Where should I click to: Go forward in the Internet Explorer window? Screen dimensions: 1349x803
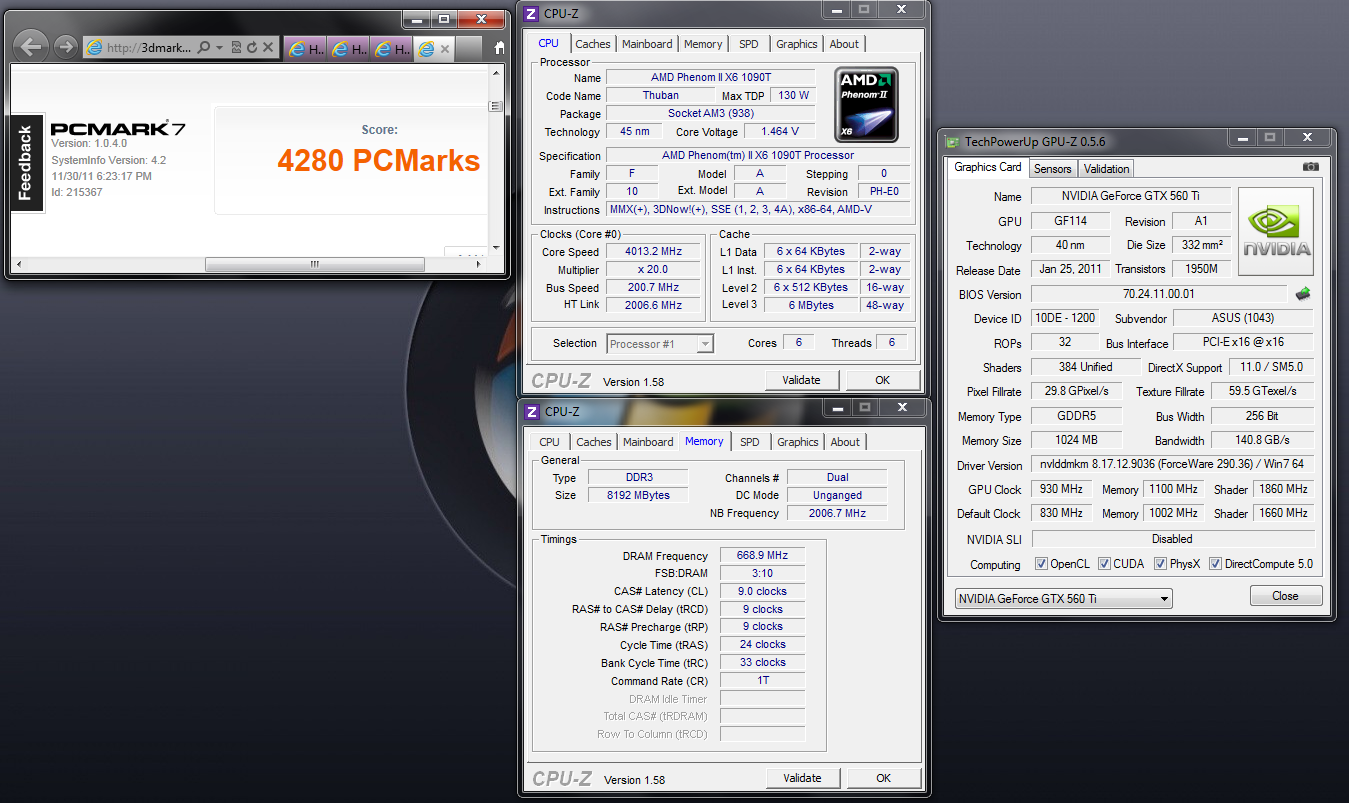(x=65, y=46)
